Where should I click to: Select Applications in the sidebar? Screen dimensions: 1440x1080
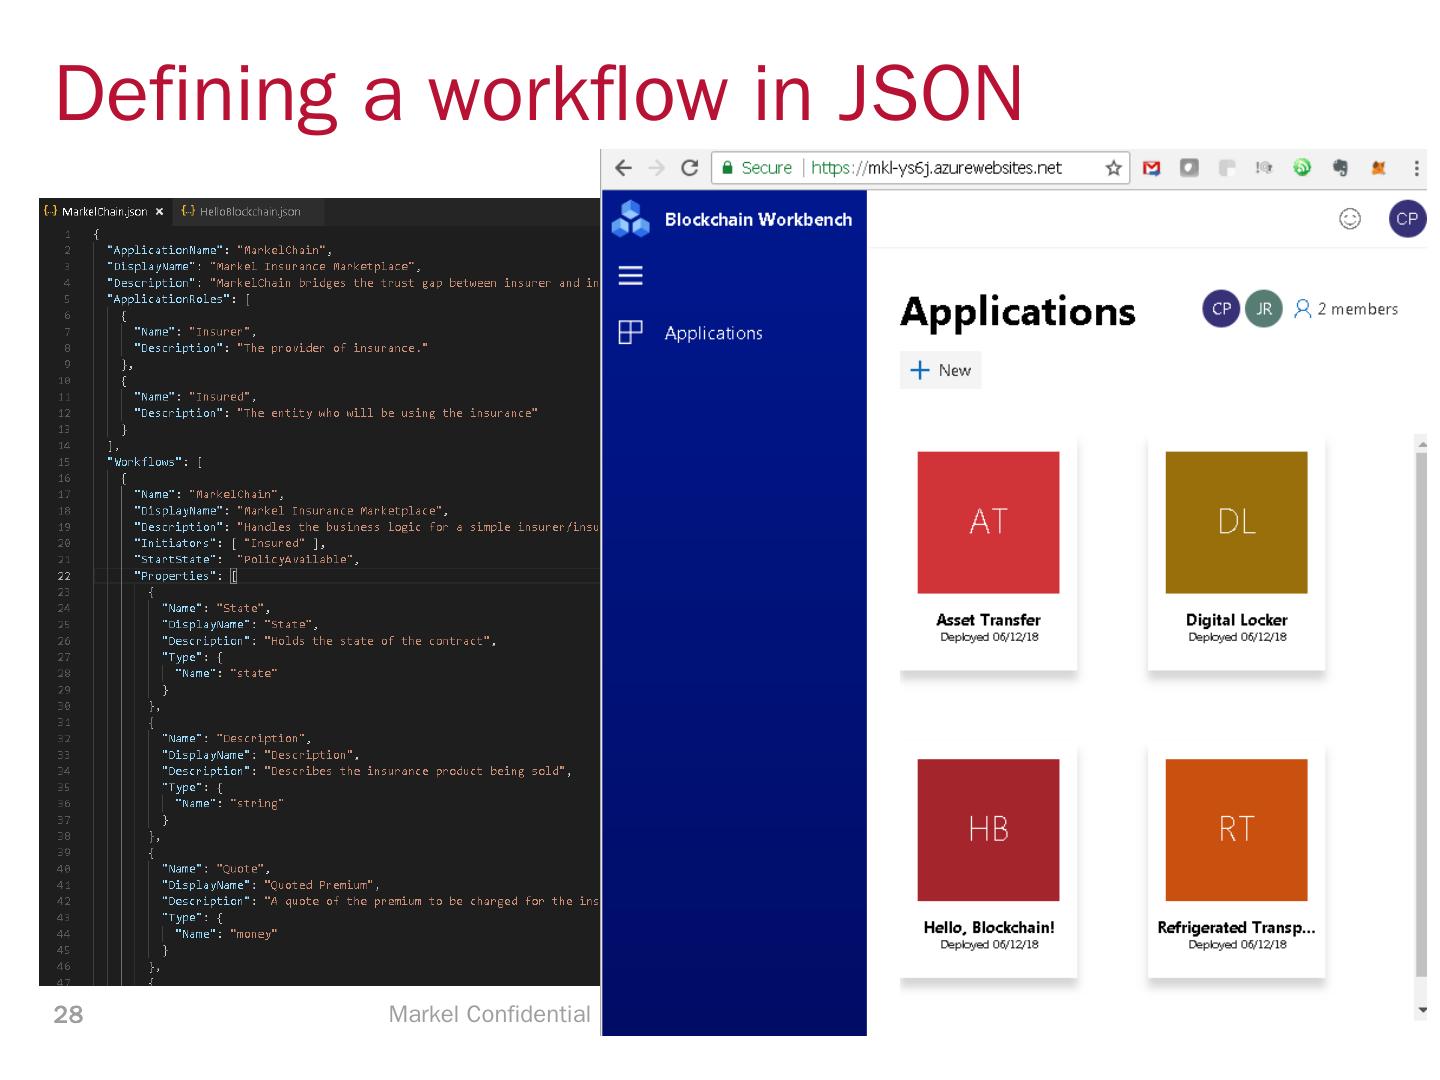713,333
